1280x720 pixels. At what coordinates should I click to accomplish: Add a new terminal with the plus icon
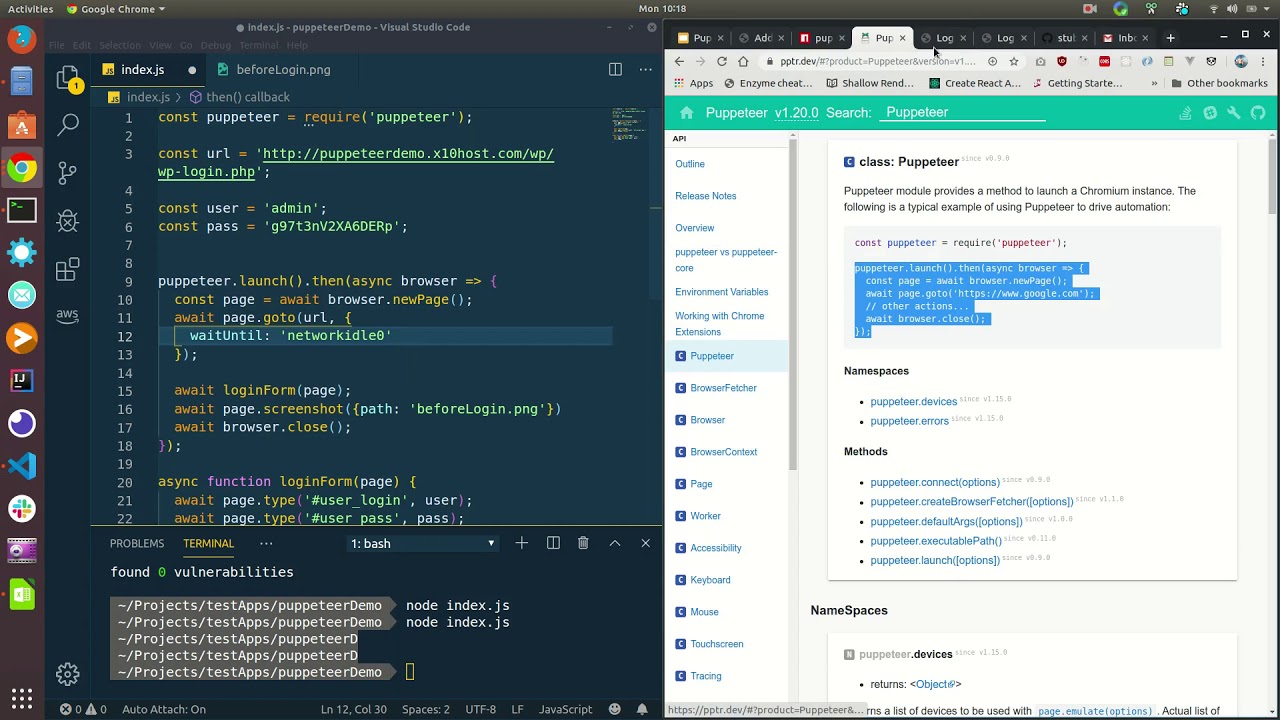[x=521, y=543]
